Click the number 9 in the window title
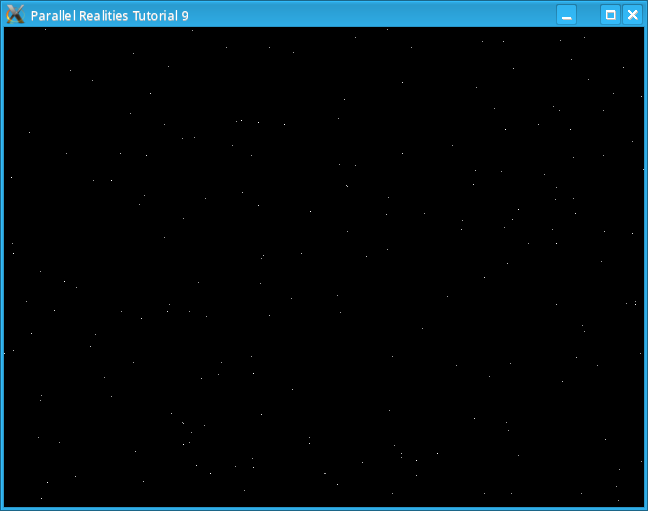 [185, 16]
